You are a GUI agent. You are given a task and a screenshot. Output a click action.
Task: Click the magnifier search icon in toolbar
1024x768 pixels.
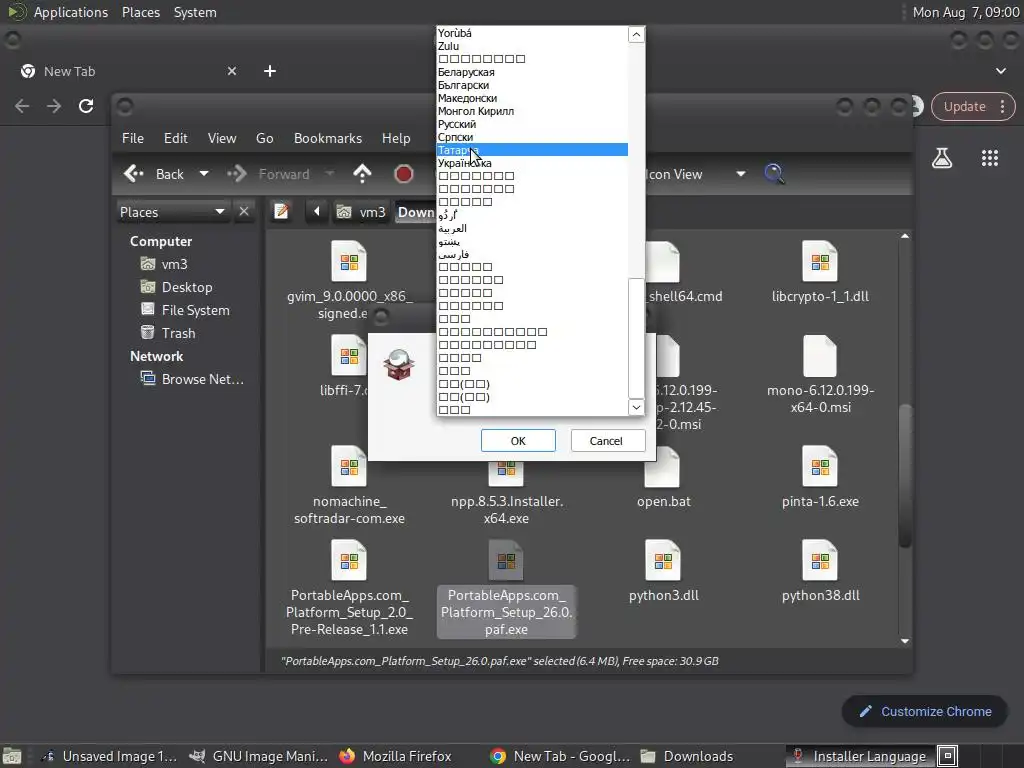774,174
